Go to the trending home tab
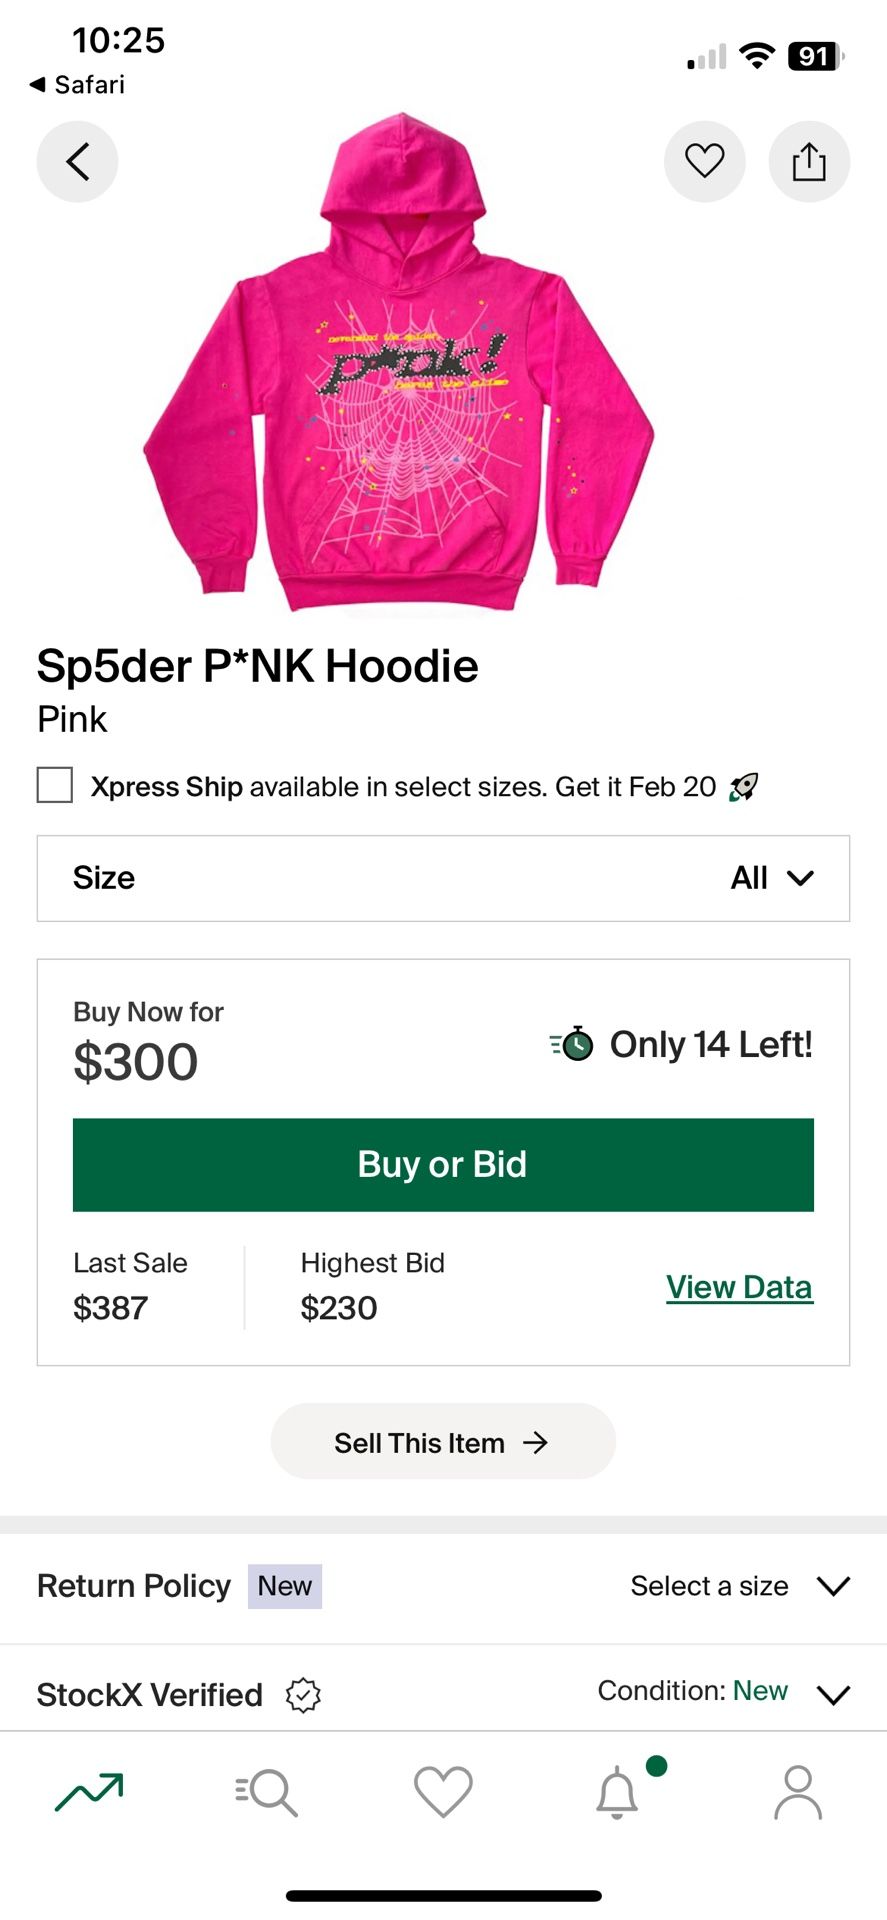The height and width of the screenshot is (1920, 887). click(x=89, y=1792)
